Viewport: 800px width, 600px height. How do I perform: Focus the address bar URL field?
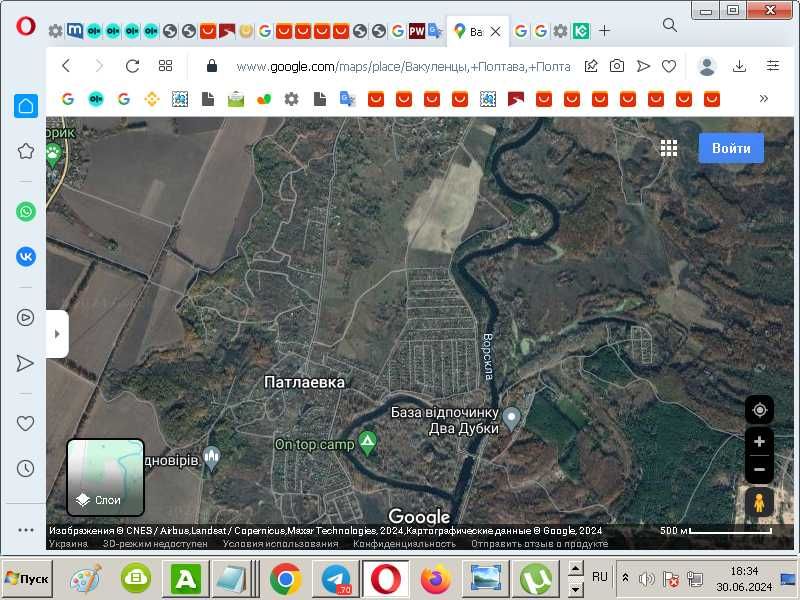coord(403,66)
